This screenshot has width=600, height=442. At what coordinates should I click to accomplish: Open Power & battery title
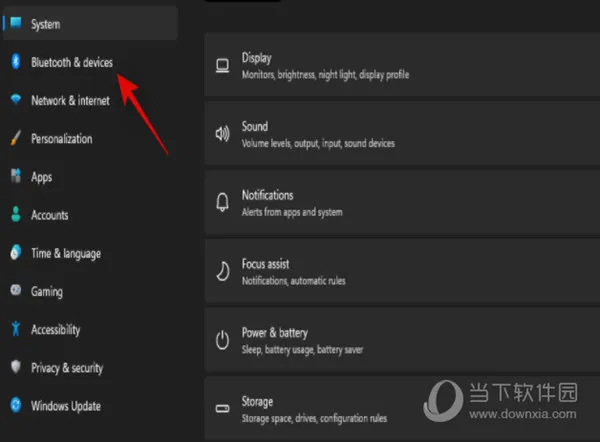click(x=274, y=333)
